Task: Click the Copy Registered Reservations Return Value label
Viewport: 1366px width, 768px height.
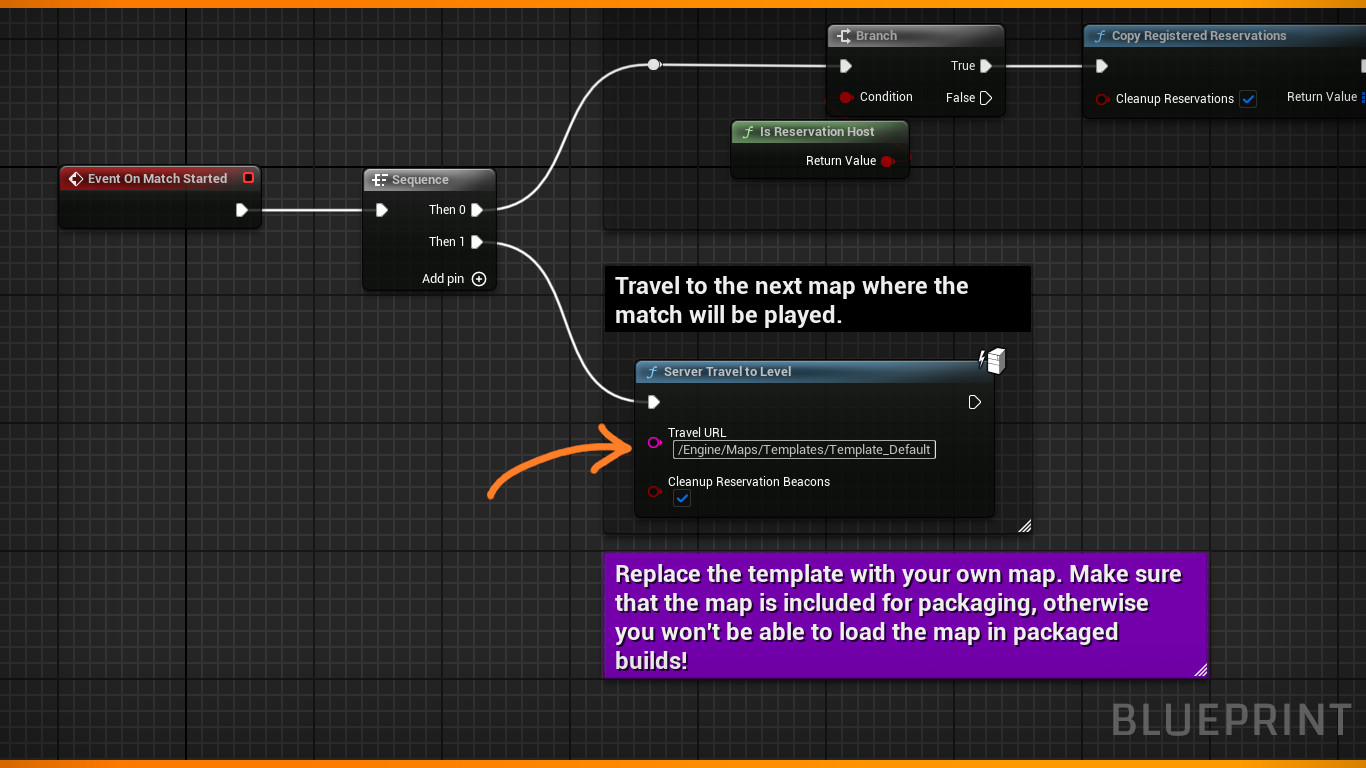Action: point(1321,97)
